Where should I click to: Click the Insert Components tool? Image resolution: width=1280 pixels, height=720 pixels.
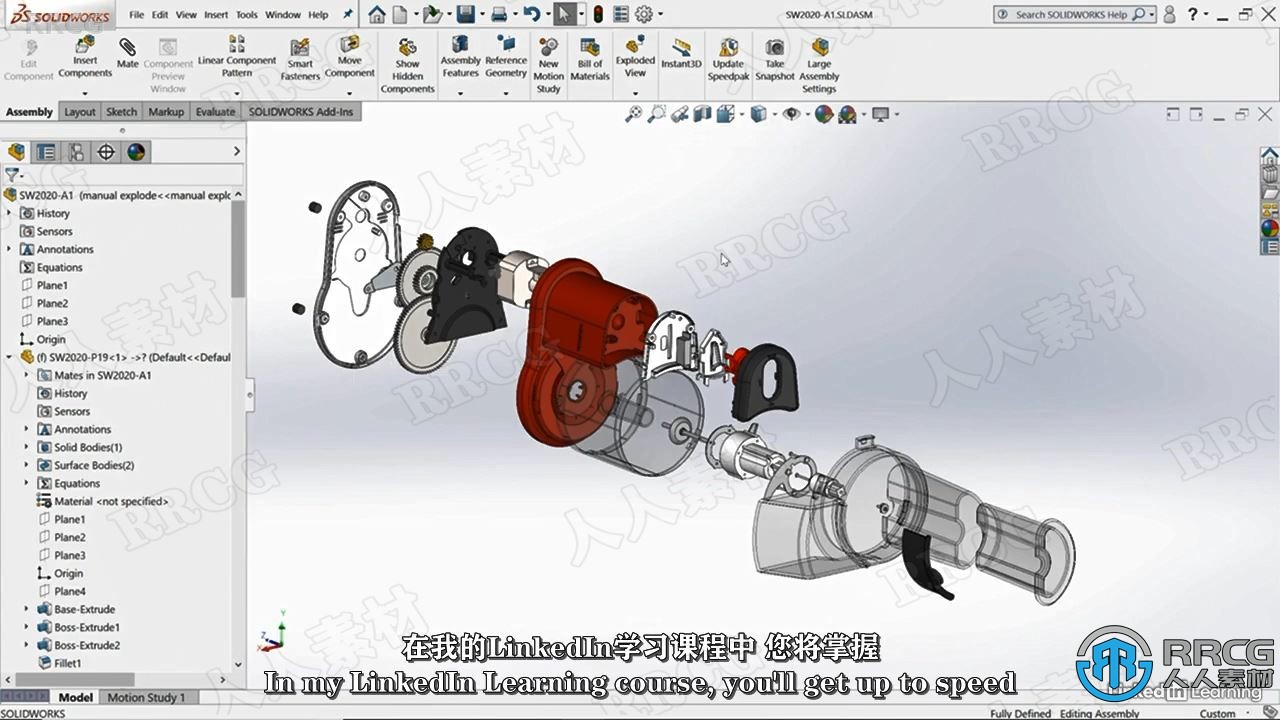coord(85,56)
